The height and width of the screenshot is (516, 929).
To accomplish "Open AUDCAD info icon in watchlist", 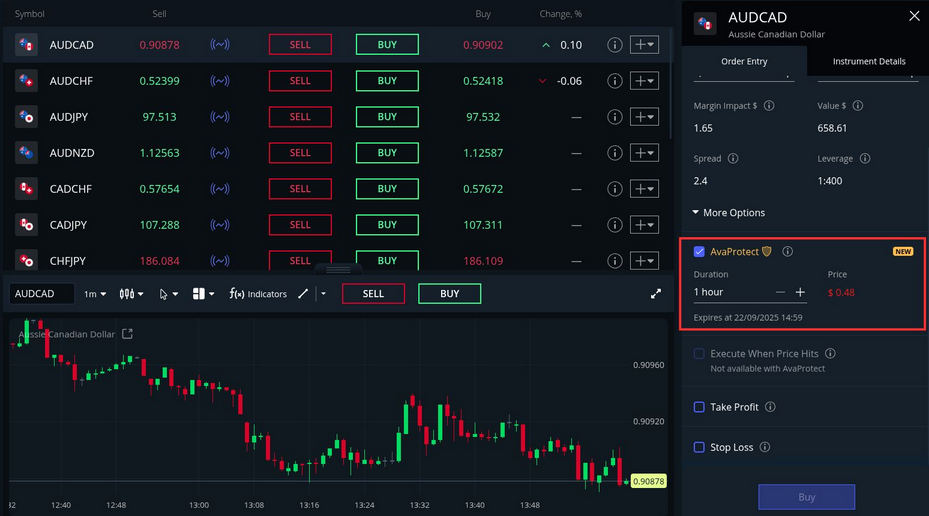I will (x=614, y=45).
